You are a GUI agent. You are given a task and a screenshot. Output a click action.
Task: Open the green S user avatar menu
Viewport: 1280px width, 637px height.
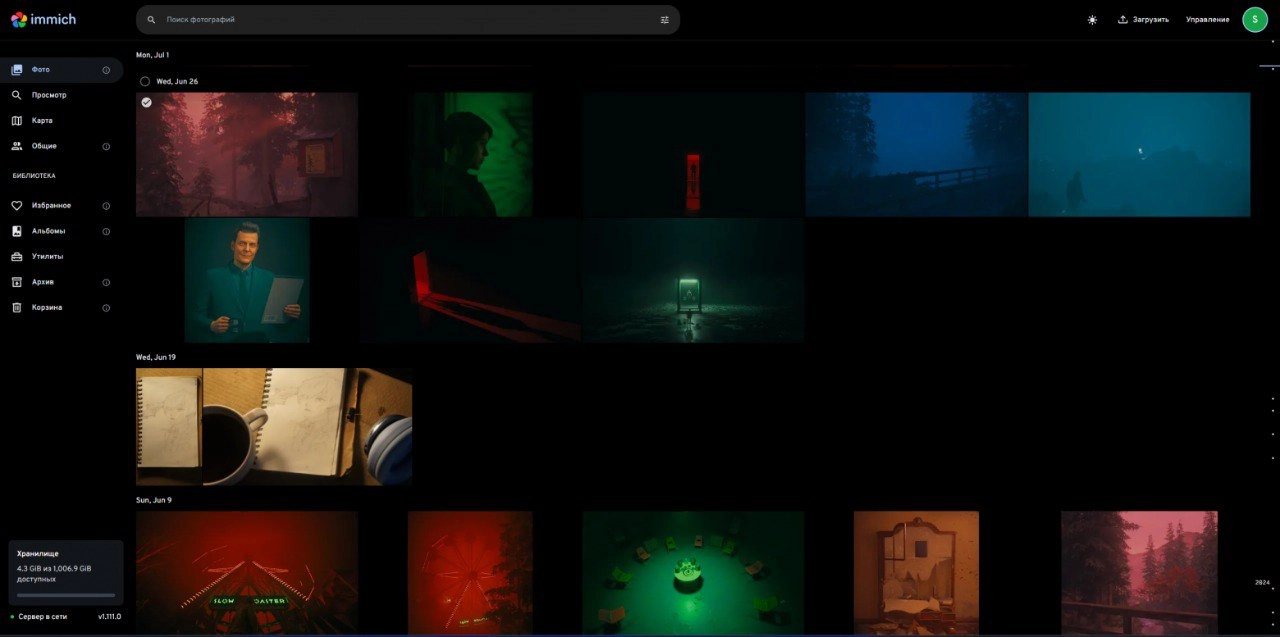1255,19
